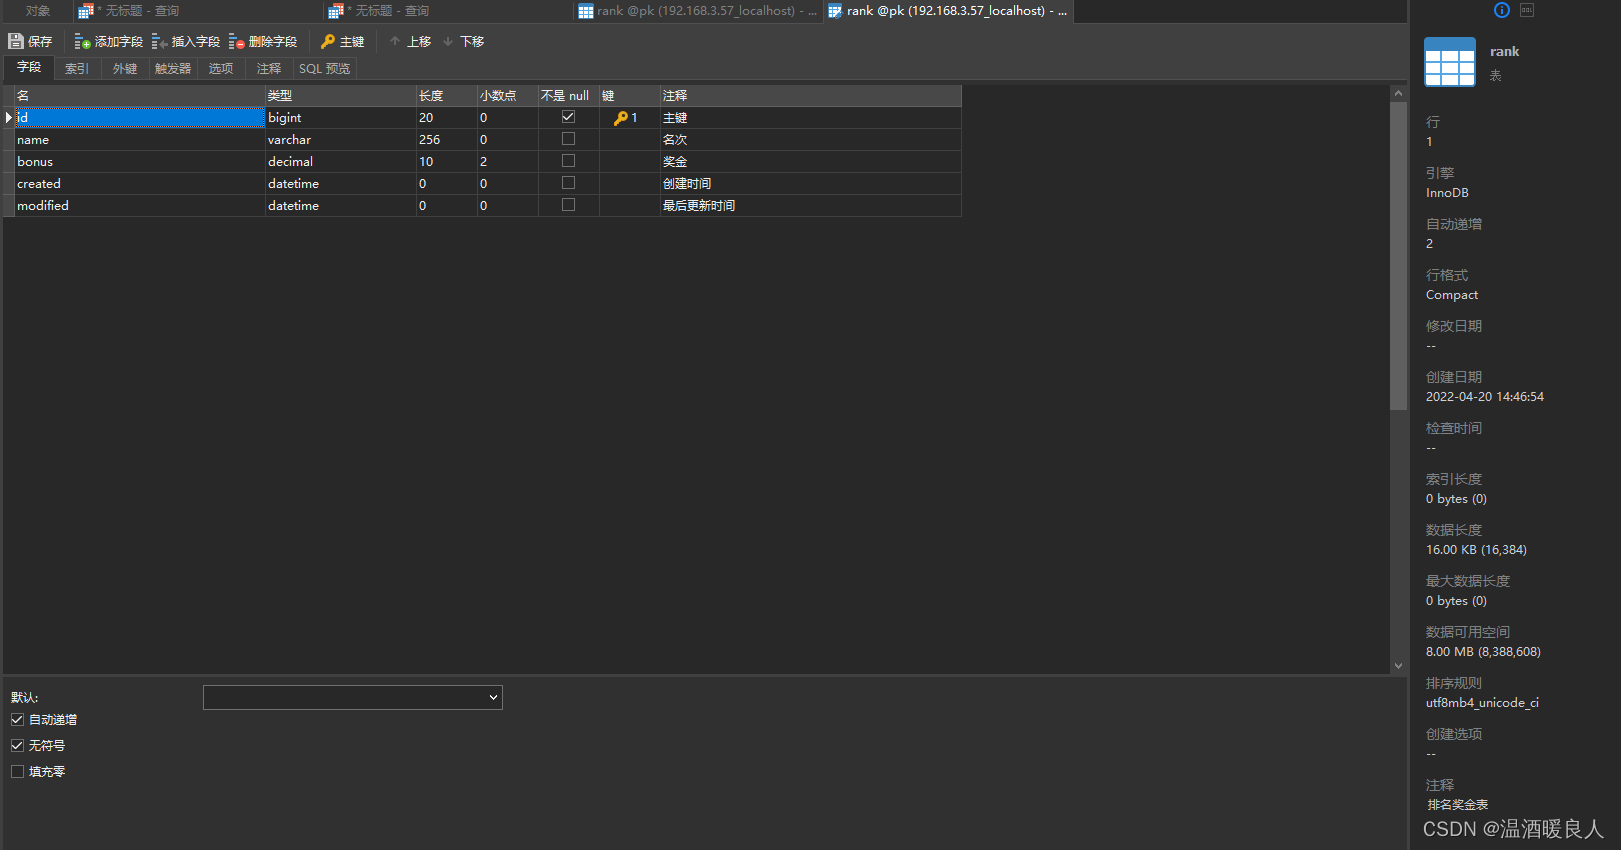The width and height of the screenshot is (1621, 850).
Task: Click the bigint type cell
Action: coord(341,118)
